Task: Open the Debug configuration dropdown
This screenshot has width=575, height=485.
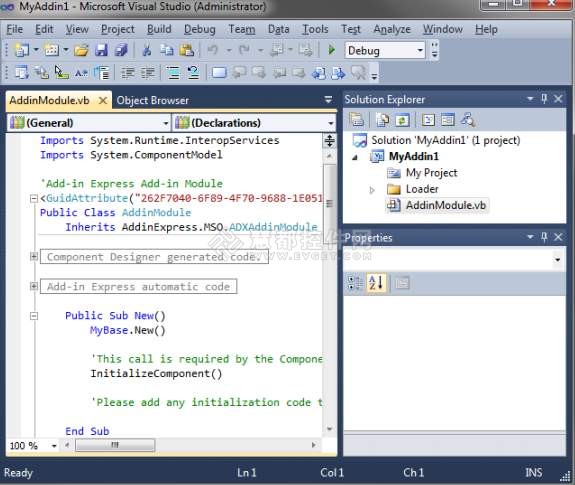Action: (x=420, y=50)
